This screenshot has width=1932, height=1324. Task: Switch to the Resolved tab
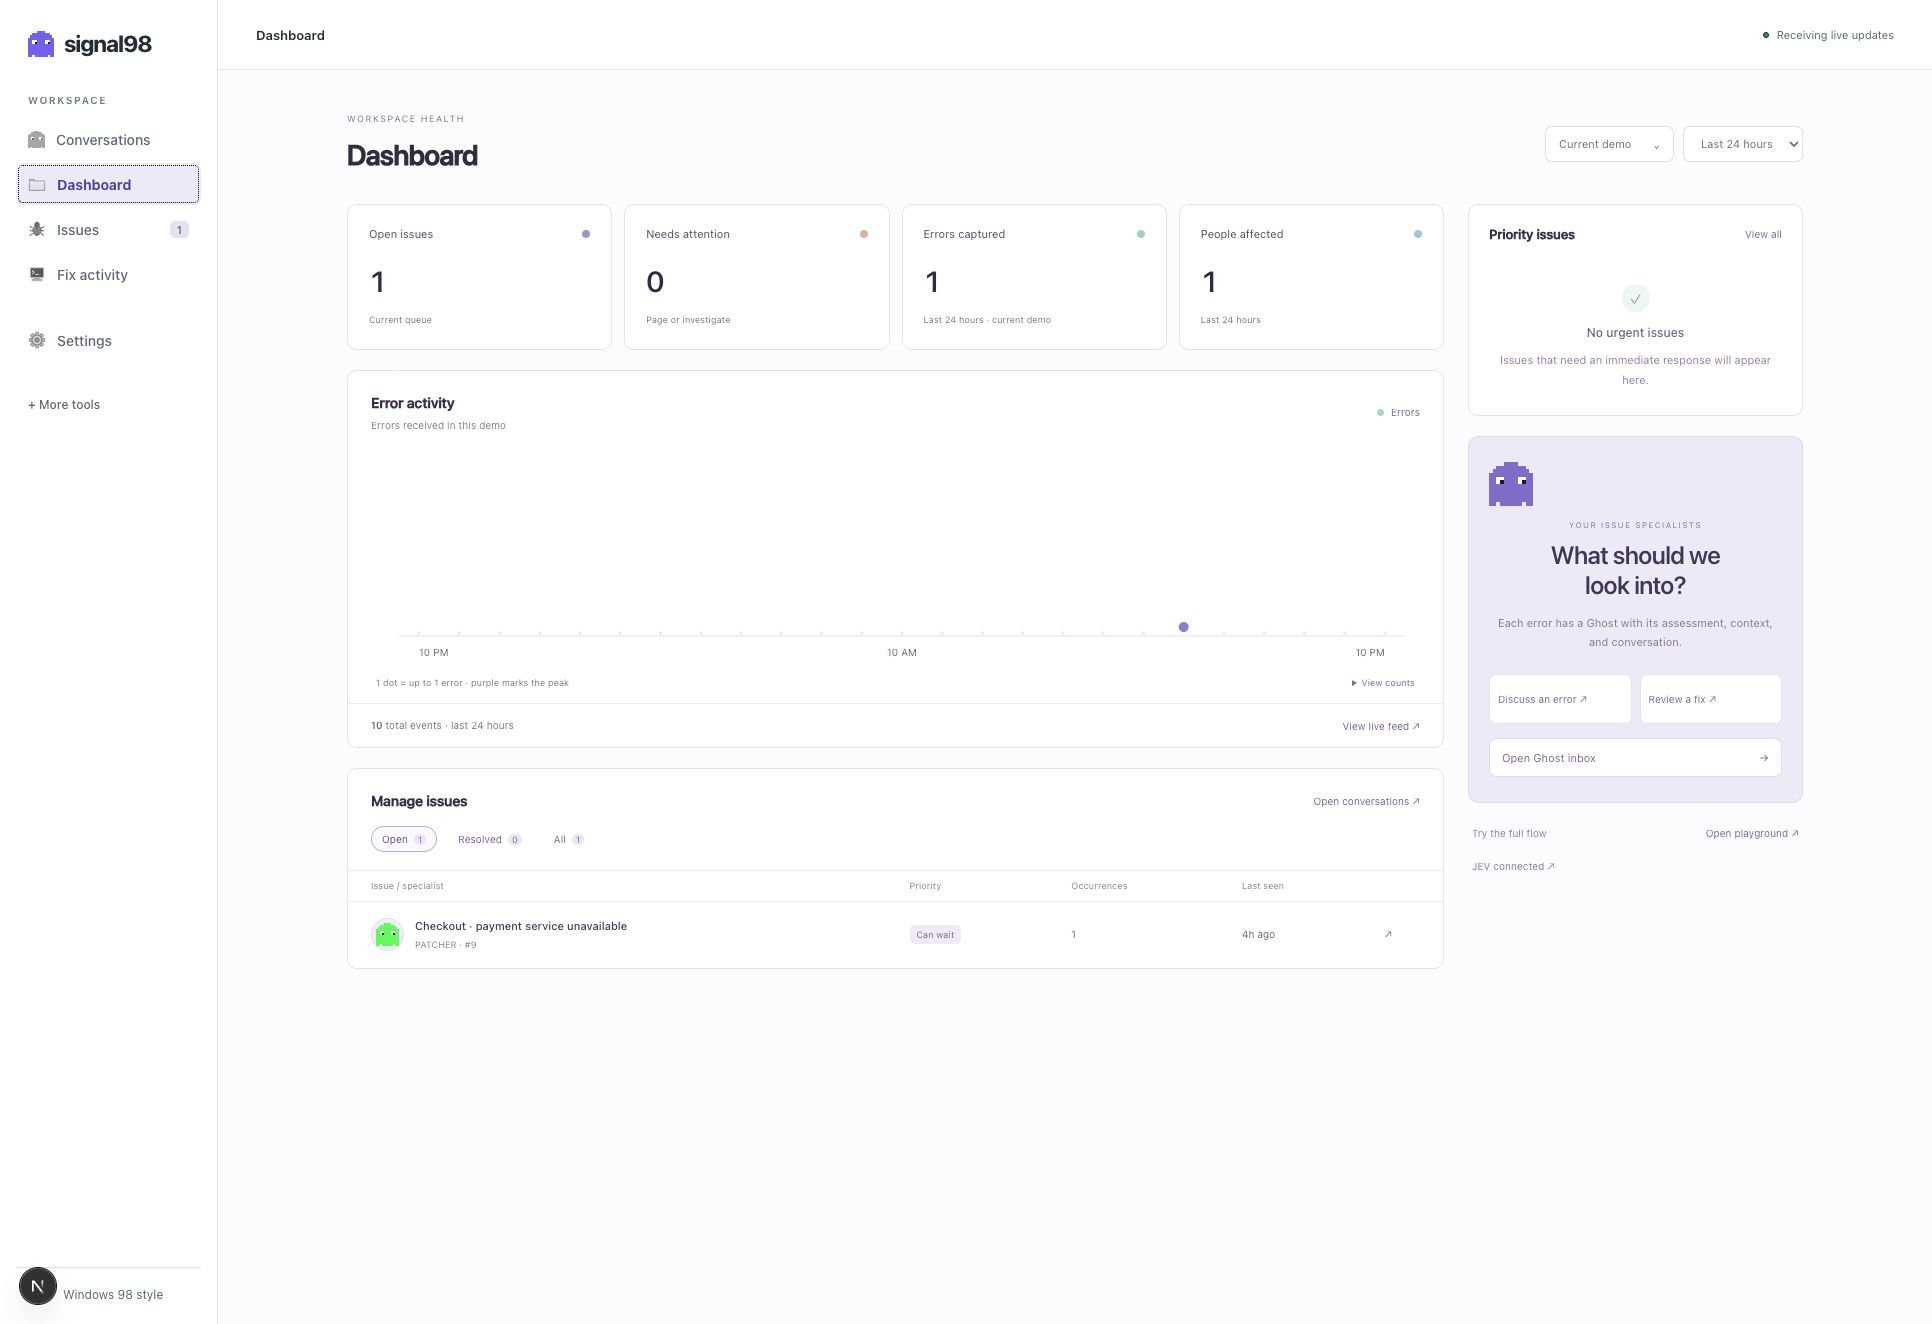(489, 840)
